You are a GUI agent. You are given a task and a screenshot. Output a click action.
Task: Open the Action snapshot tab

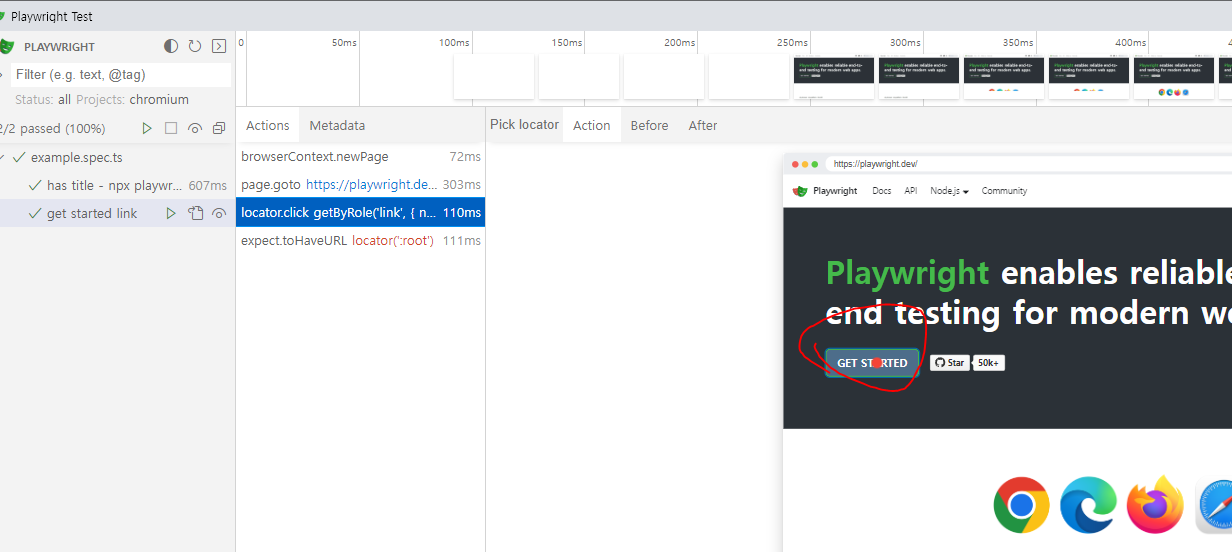(591, 125)
